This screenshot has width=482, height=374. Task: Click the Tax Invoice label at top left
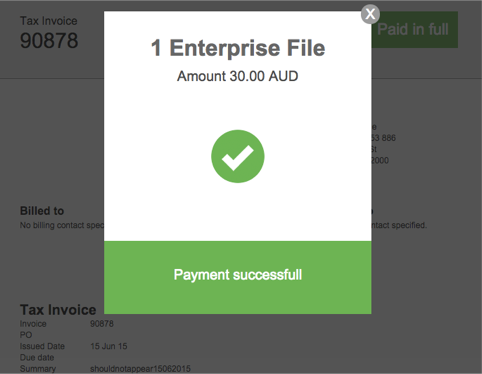pyautogui.click(x=49, y=21)
